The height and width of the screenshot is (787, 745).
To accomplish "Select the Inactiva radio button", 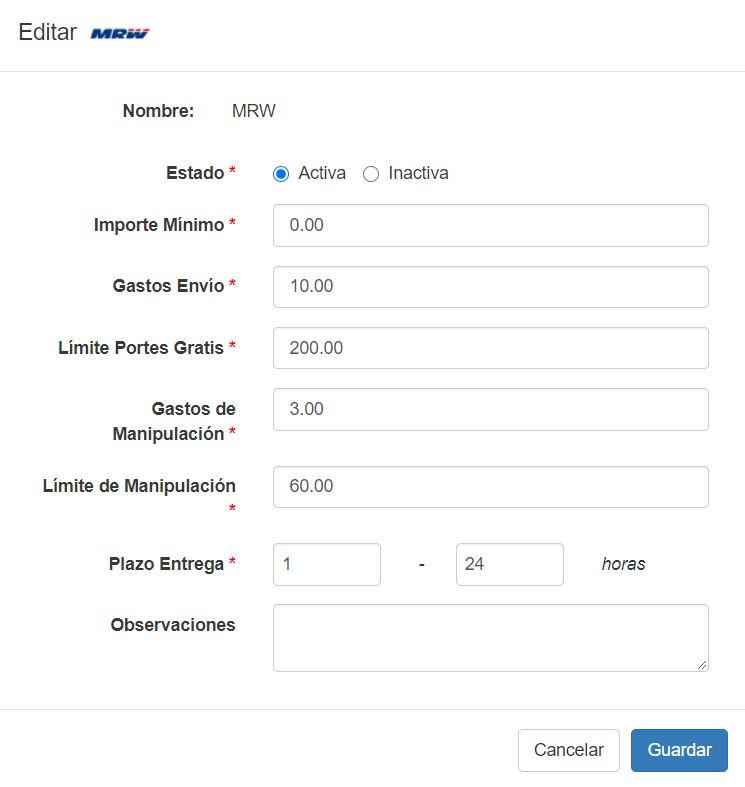I will 371,174.
